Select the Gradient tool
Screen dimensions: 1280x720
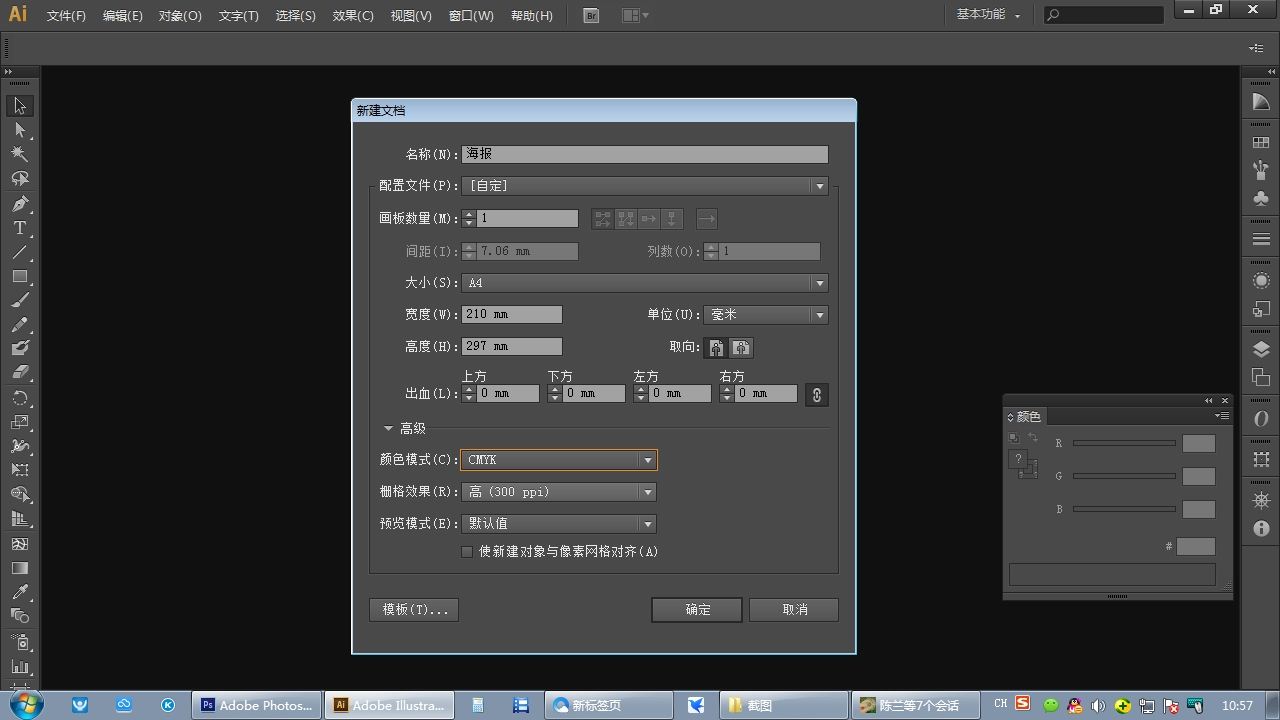pos(20,568)
